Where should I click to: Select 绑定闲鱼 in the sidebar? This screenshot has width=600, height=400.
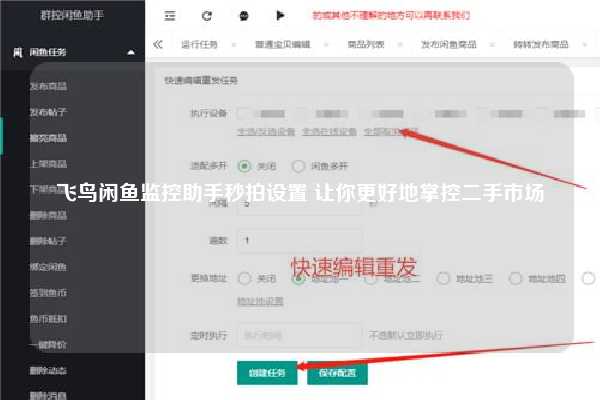pyautogui.click(x=49, y=267)
